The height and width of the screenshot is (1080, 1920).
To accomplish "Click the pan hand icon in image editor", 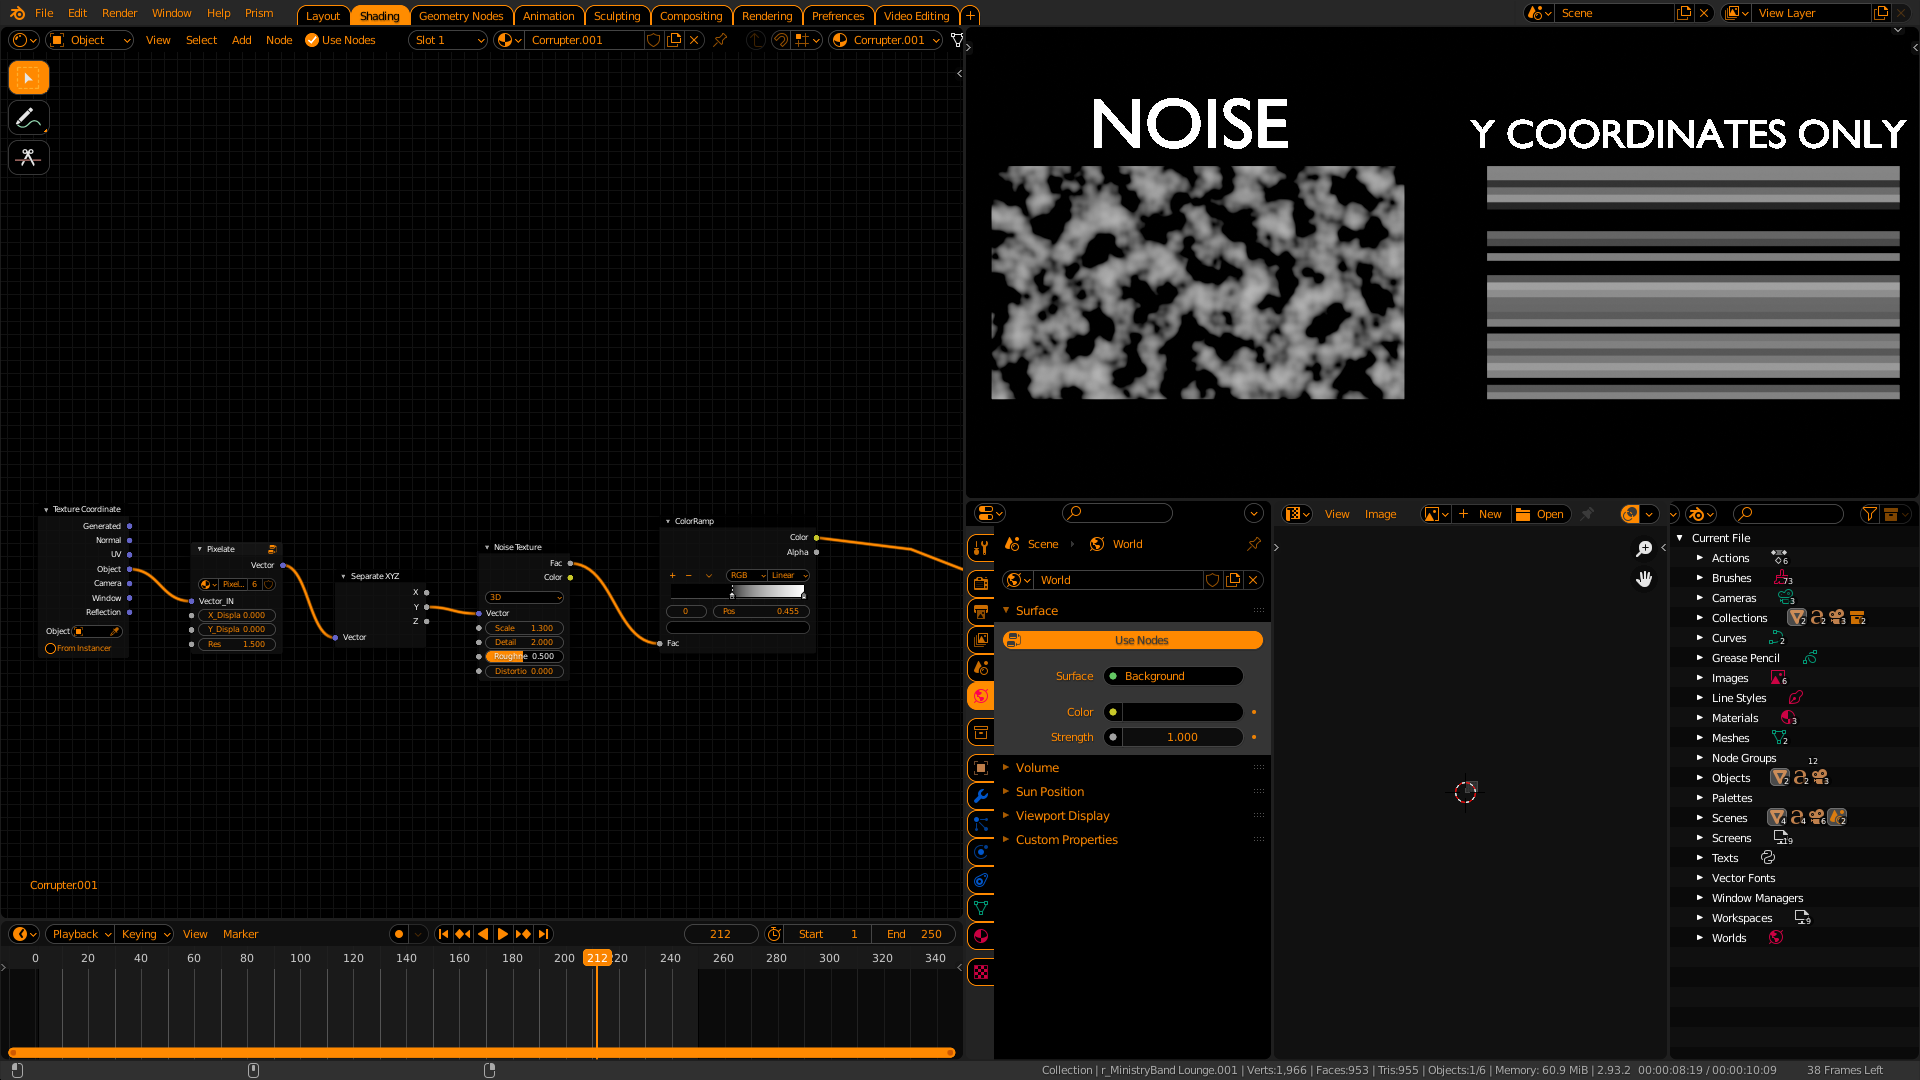I will [1644, 579].
